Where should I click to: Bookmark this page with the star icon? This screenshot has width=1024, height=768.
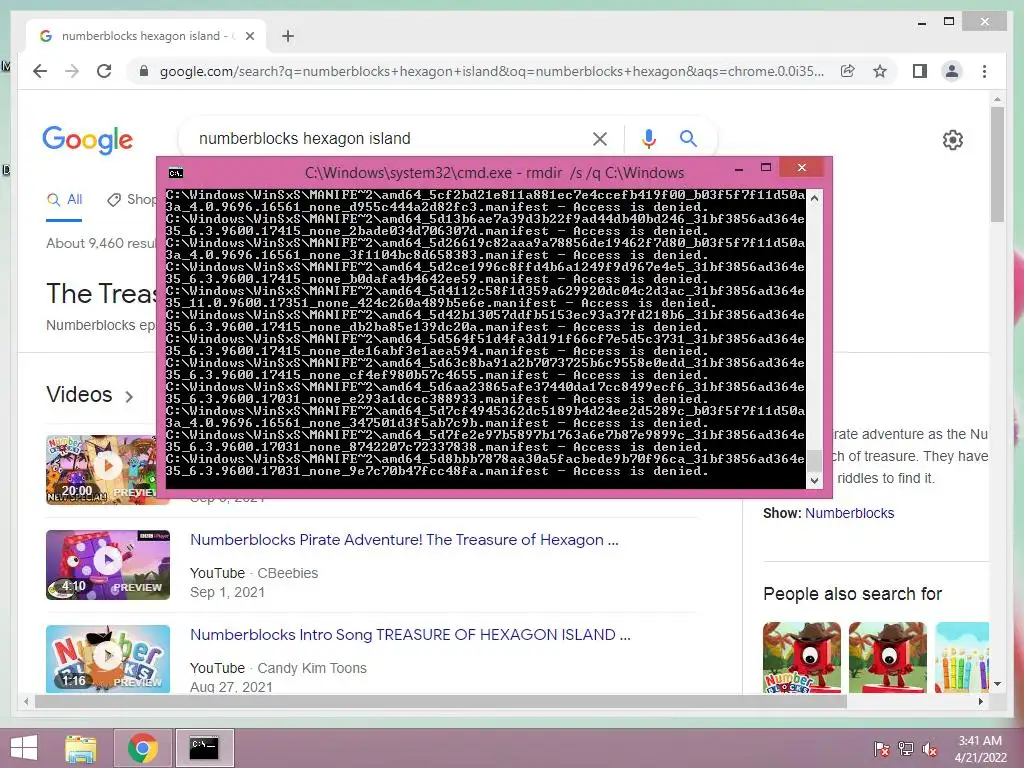(x=880, y=71)
